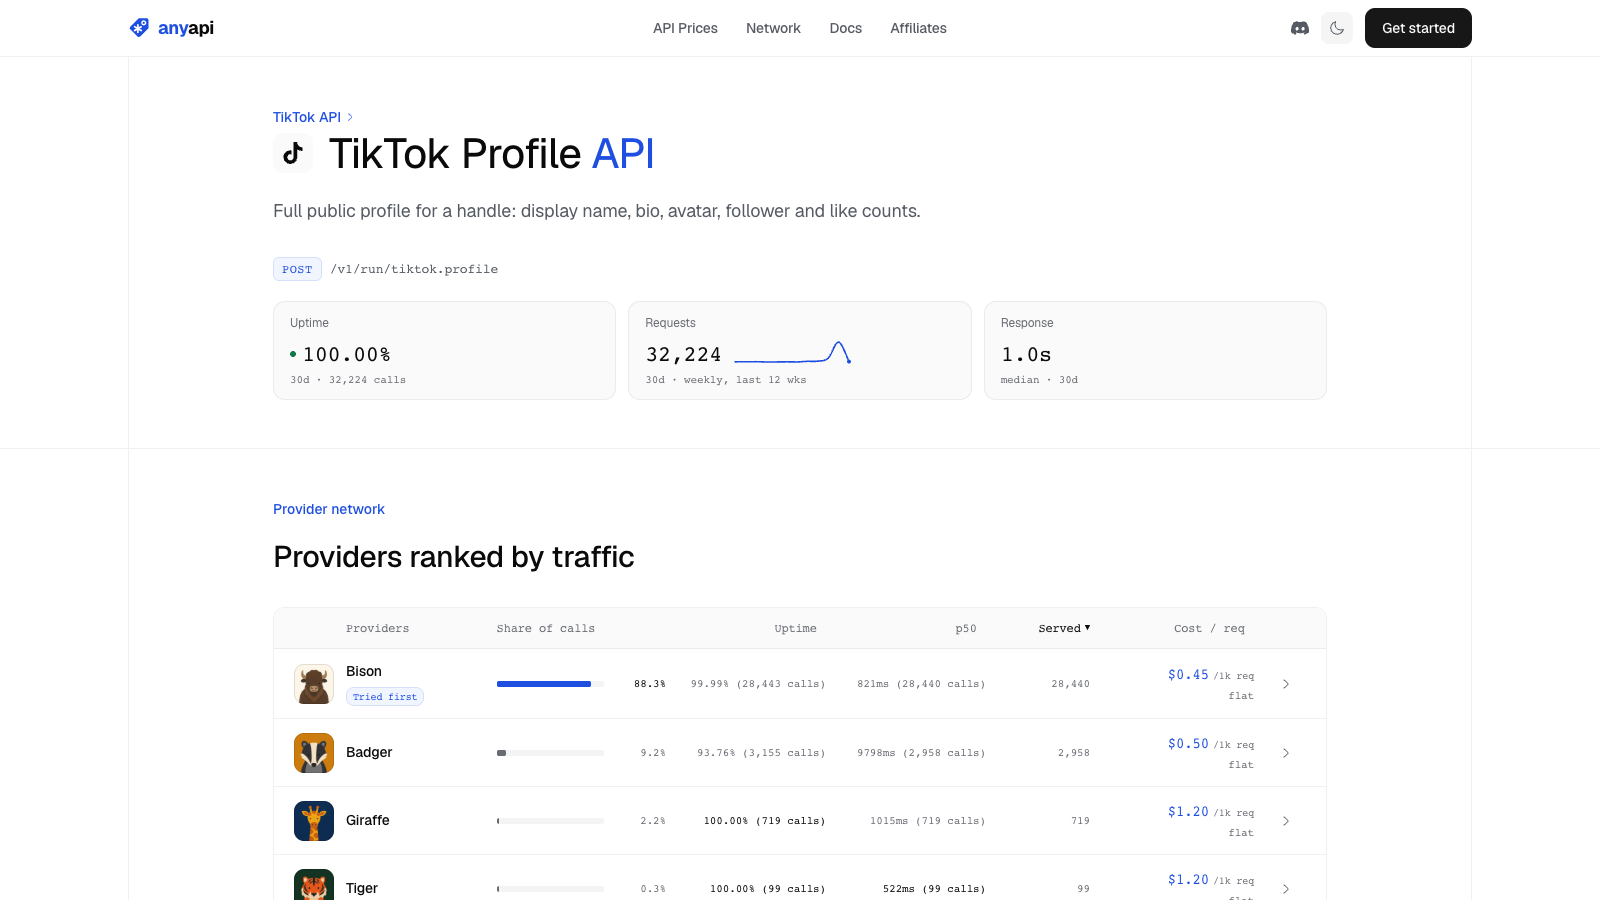The height and width of the screenshot is (900, 1600).
Task: Click the Badger provider avatar
Action: [x=314, y=753]
